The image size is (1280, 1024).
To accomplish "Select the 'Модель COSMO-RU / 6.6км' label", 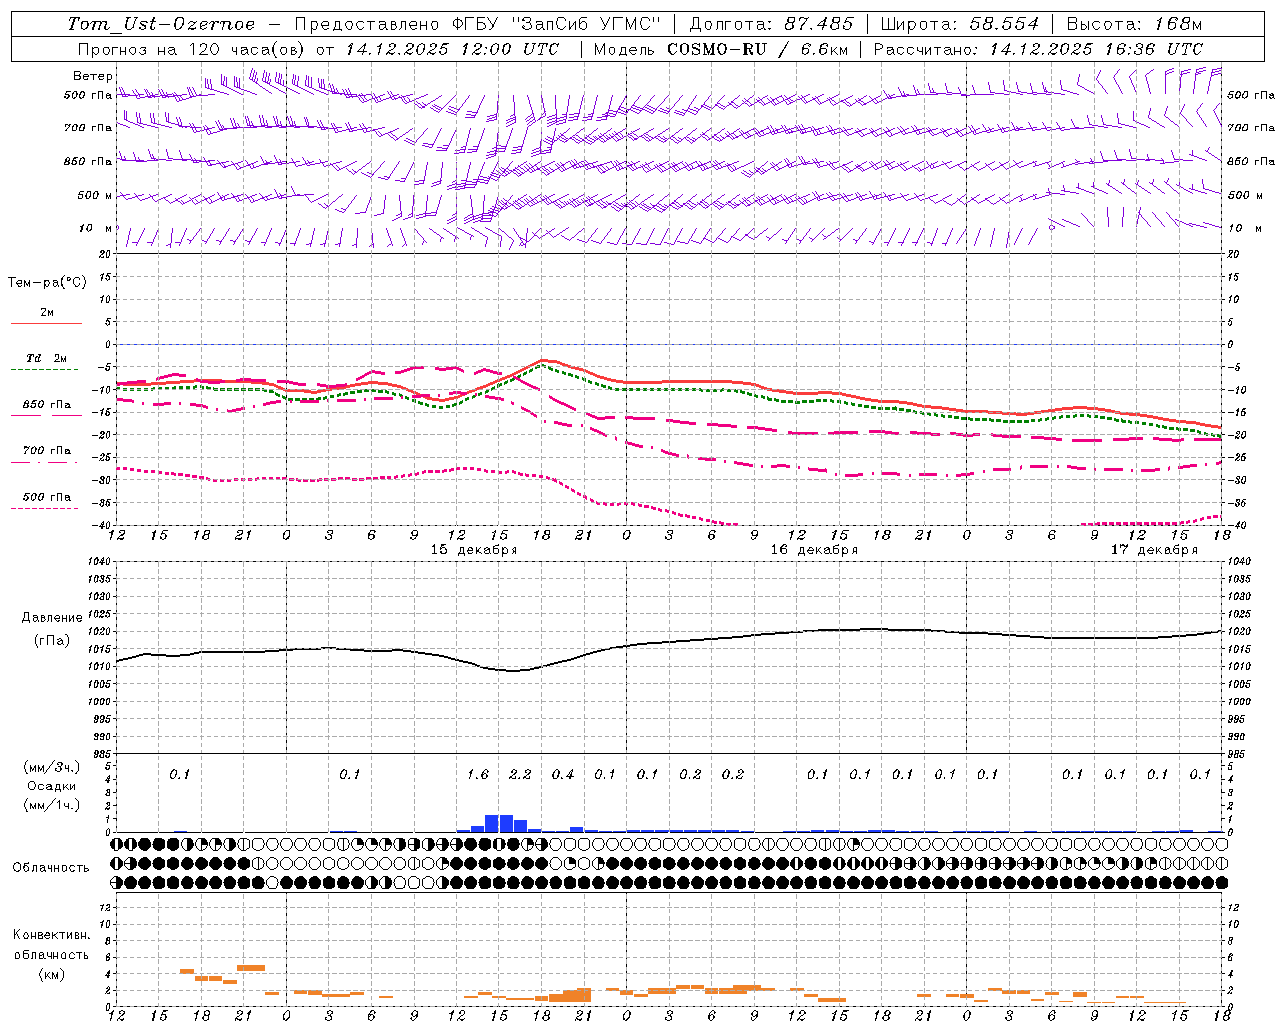I will click(x=721, y=49).
